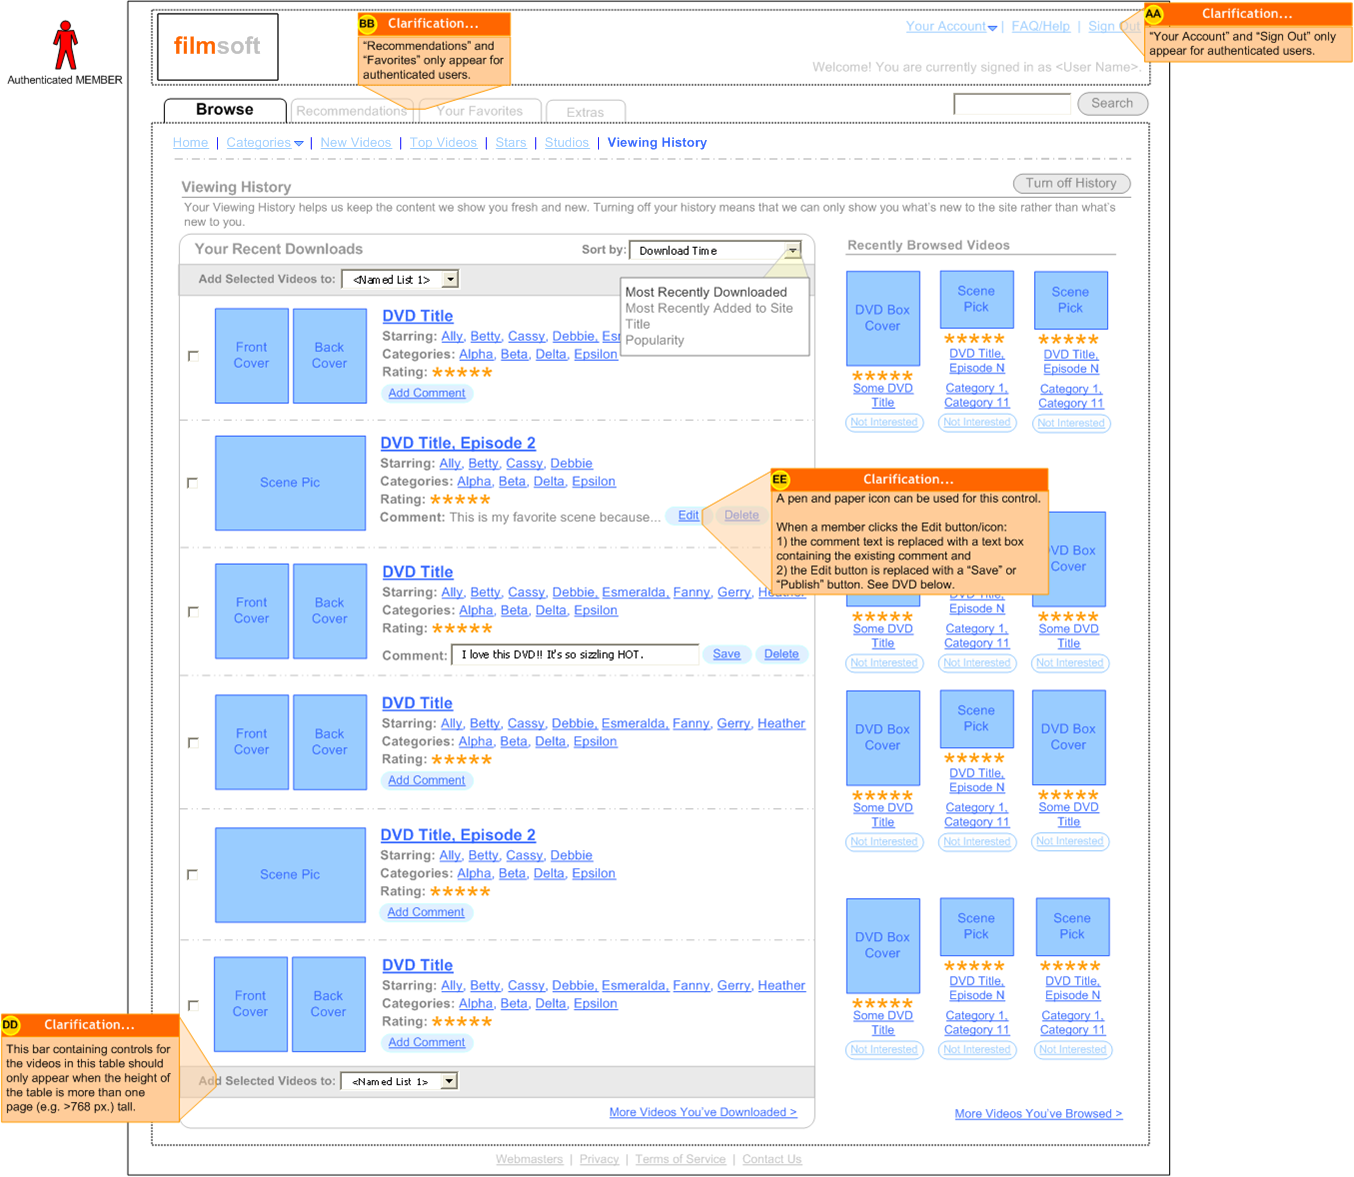Check the box for the last DVD Title row
The width and height of the screenshot is (1354, 1177).
(x=193, y=1005)
